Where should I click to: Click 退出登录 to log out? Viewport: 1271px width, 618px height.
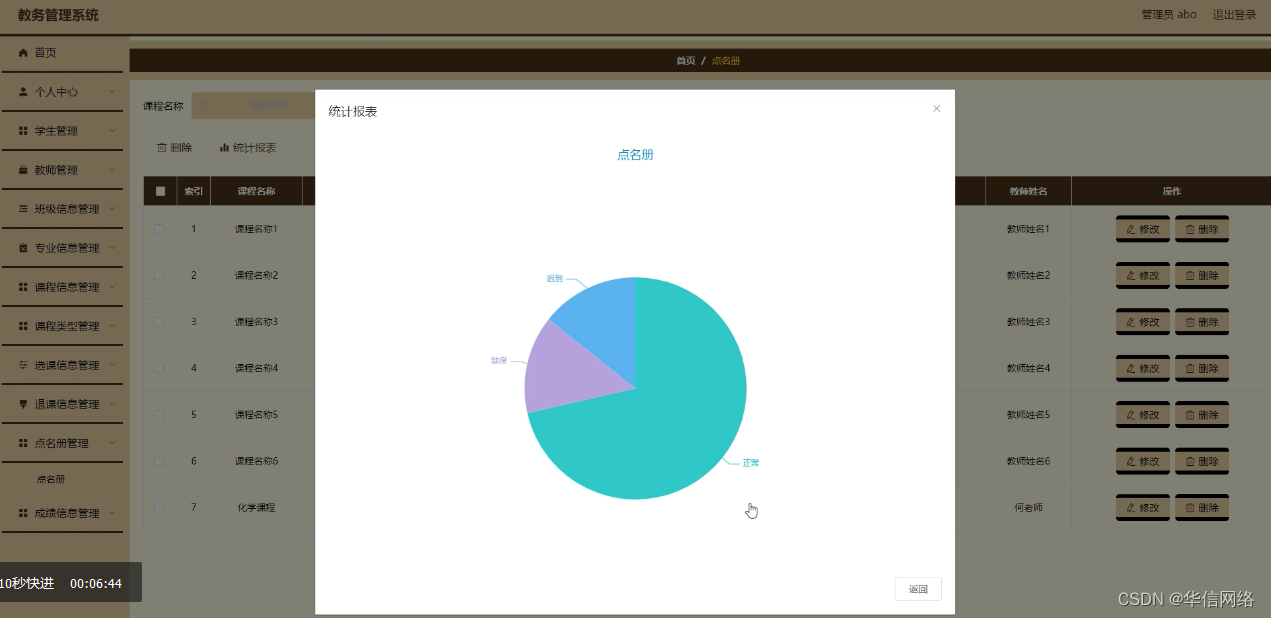tap(1237, 14)
